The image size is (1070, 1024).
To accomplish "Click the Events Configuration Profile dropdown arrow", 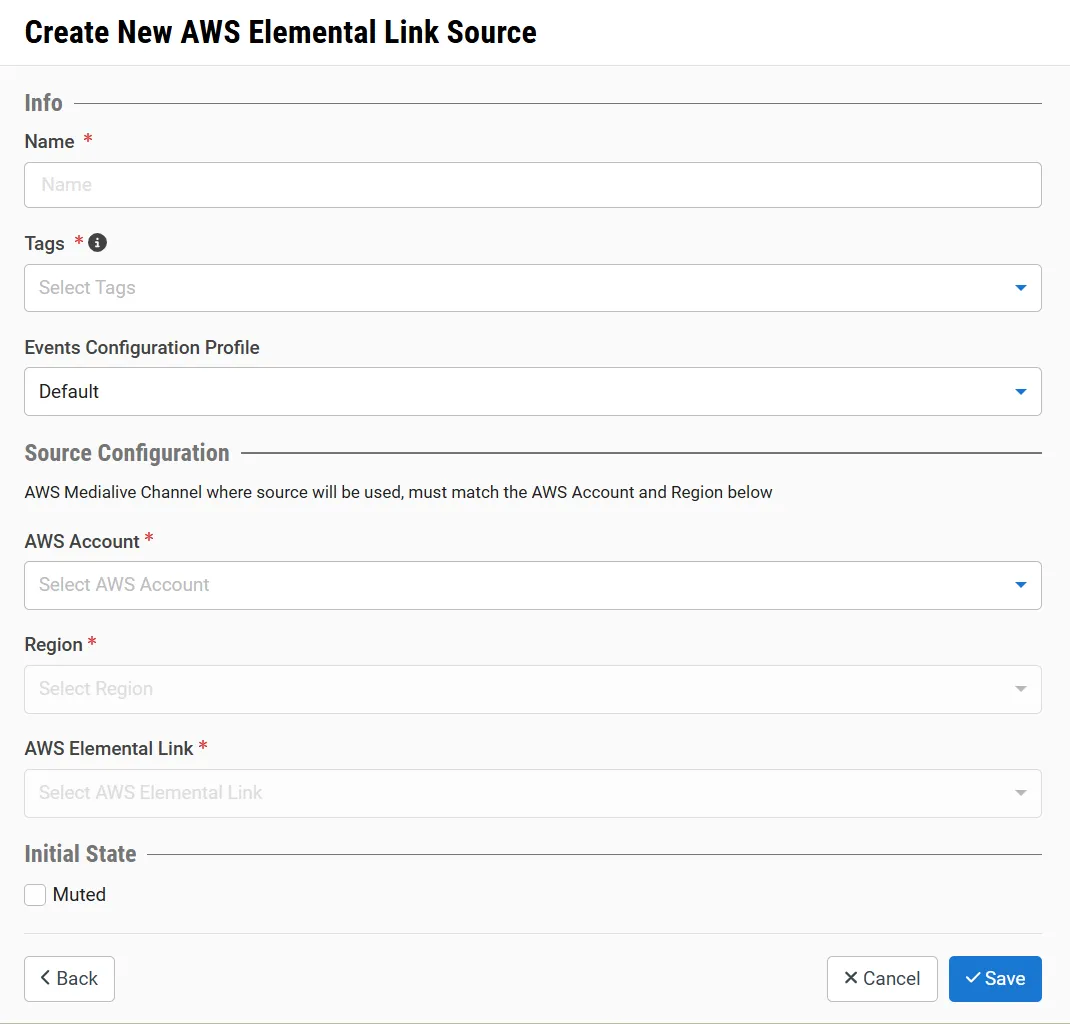I will tap(1020, 392).
